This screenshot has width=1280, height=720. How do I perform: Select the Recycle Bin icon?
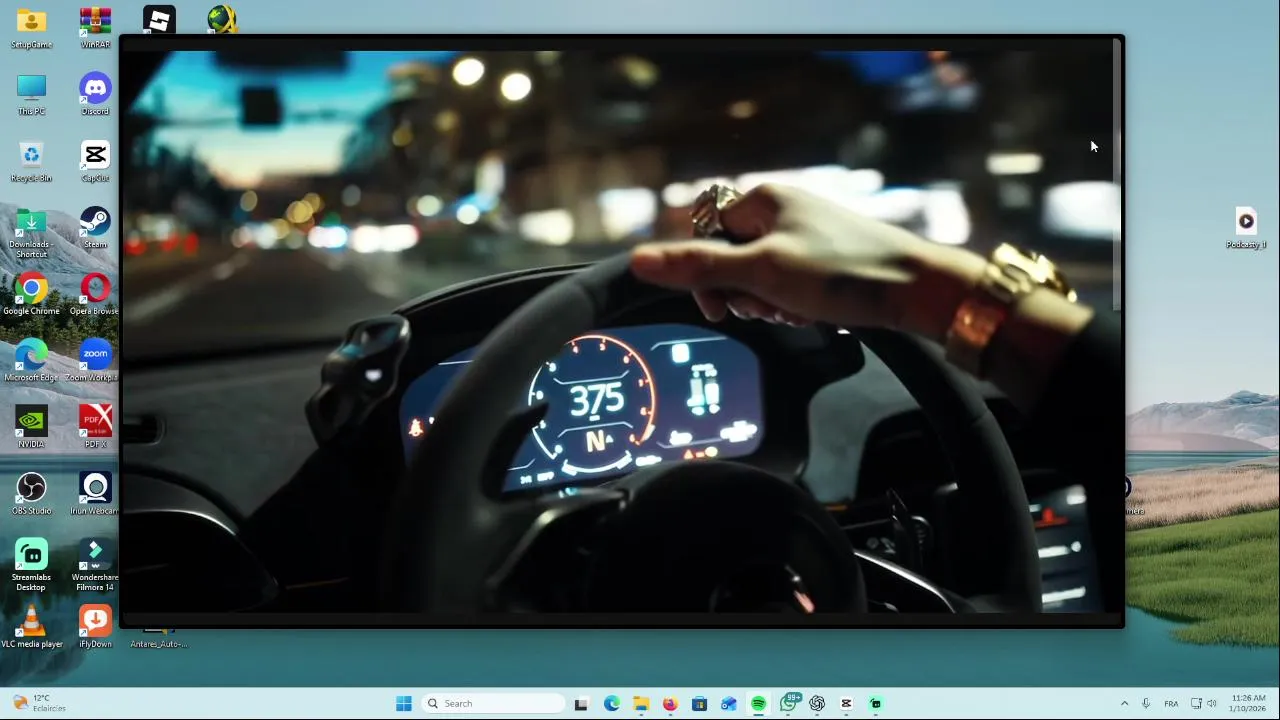pos(31,161)
